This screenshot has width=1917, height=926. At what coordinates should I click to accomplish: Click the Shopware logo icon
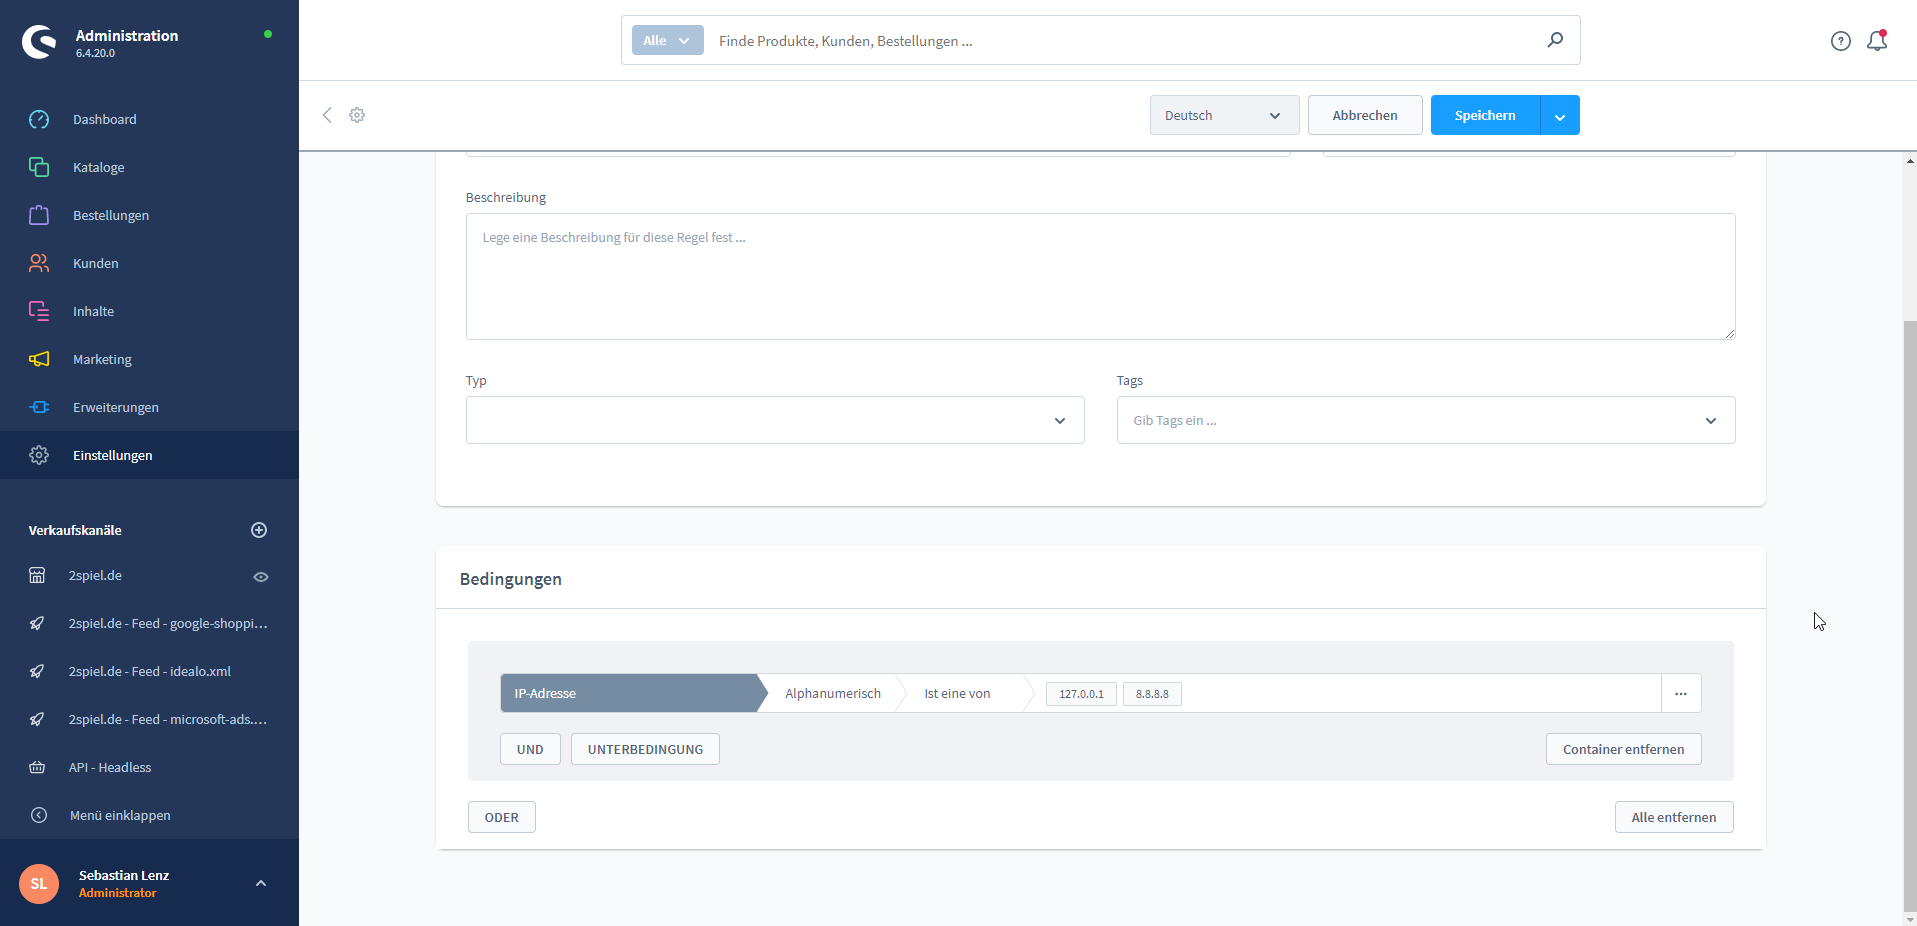(x=39, y=42)
